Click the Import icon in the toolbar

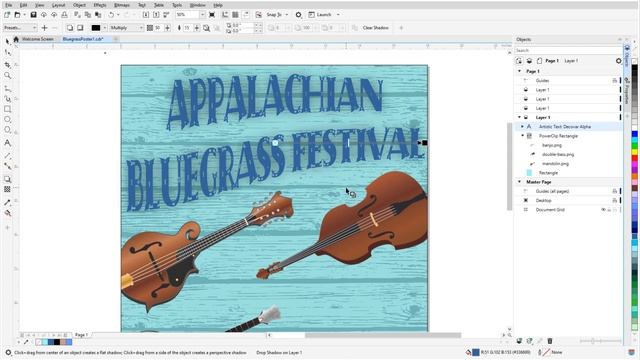coord(146,15)
